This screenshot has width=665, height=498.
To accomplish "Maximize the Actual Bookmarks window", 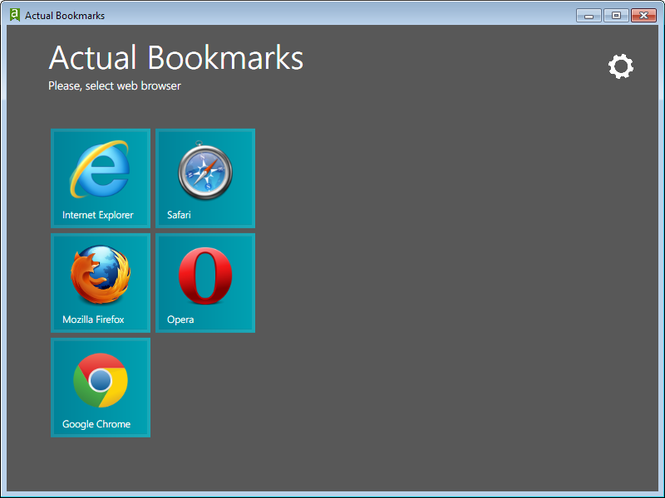I will pyautogui.click(x=615, y=15).
